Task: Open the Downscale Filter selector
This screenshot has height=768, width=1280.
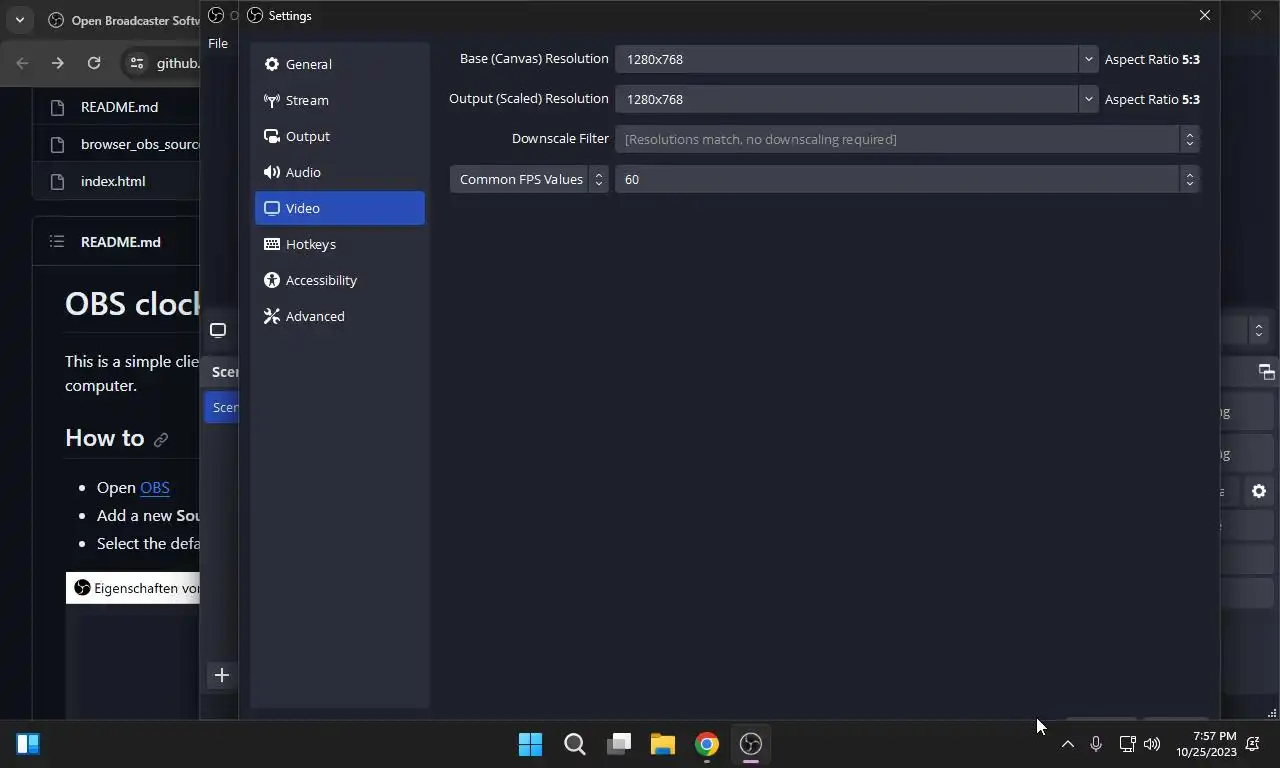Action: click(907, 139)
